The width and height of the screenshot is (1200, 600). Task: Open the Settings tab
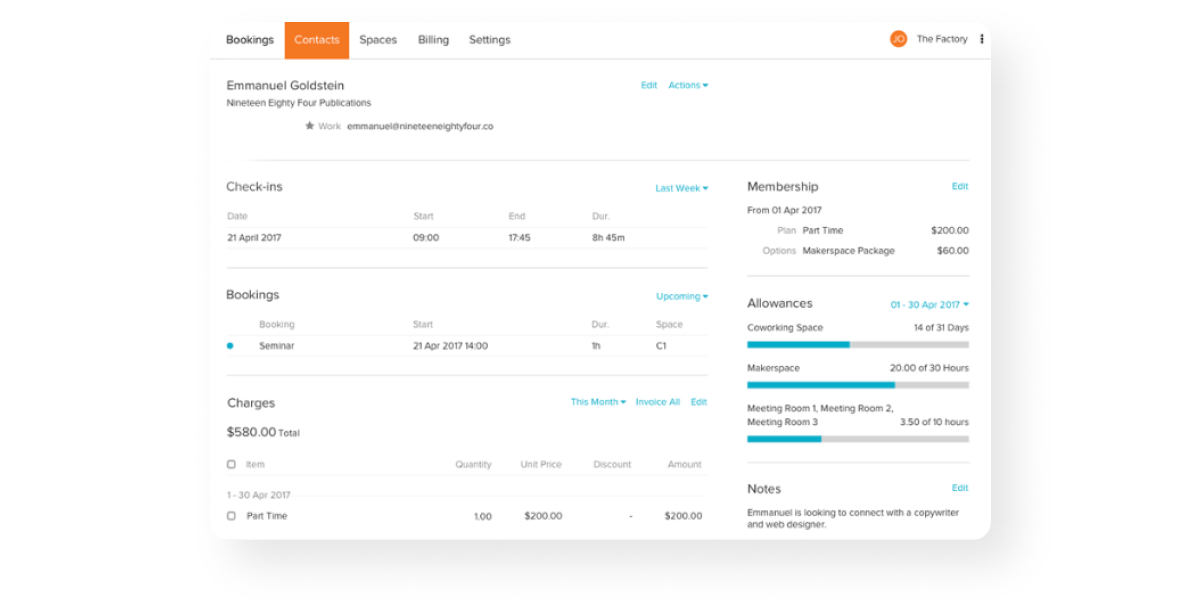pos(489,40)
